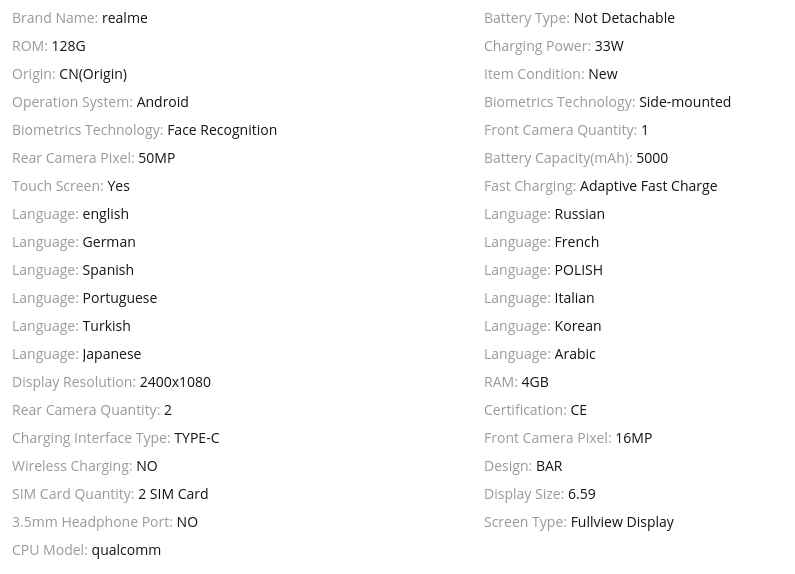The width and height of the screenshot is (795, 574).
Task: Click the CN(Origin) origin text
Action: pos(93,74)
